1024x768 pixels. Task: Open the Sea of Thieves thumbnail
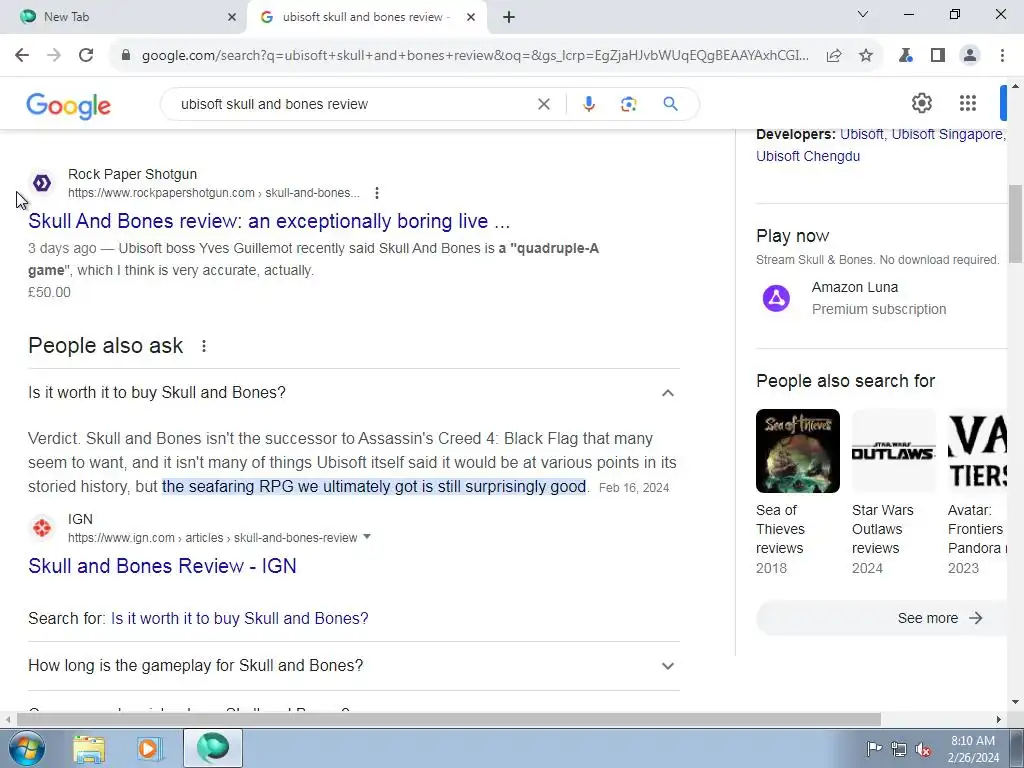click(x=797, y=451)
